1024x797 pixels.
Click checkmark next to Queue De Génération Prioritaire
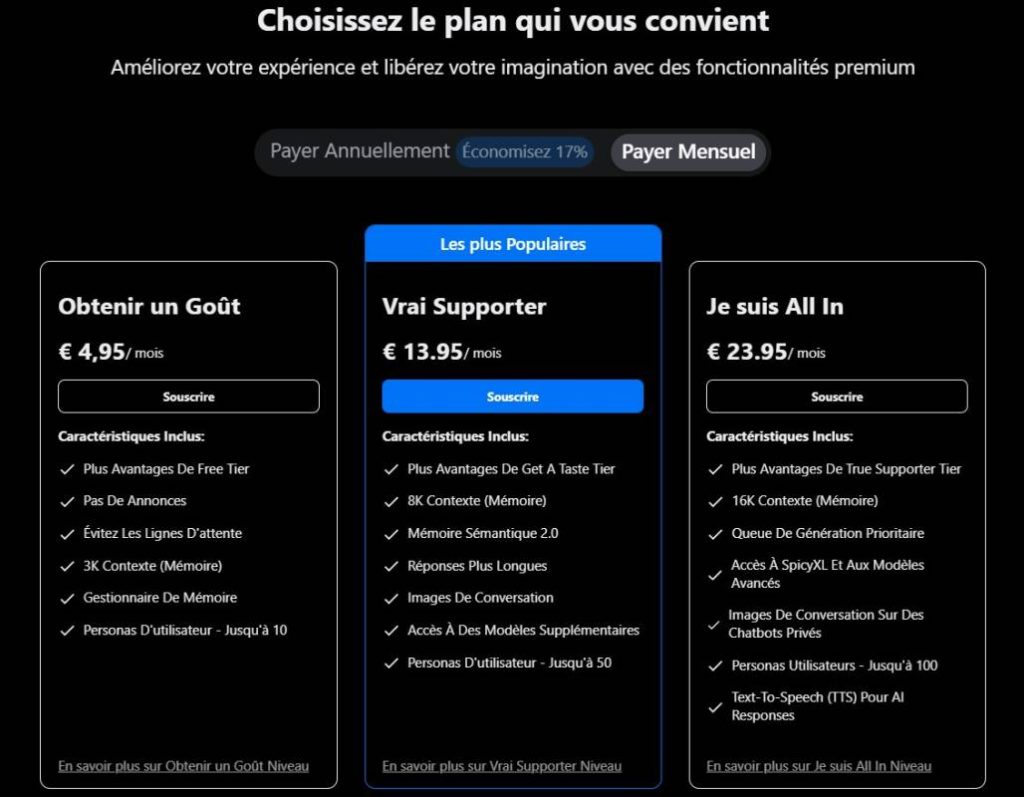pos(716,534)
